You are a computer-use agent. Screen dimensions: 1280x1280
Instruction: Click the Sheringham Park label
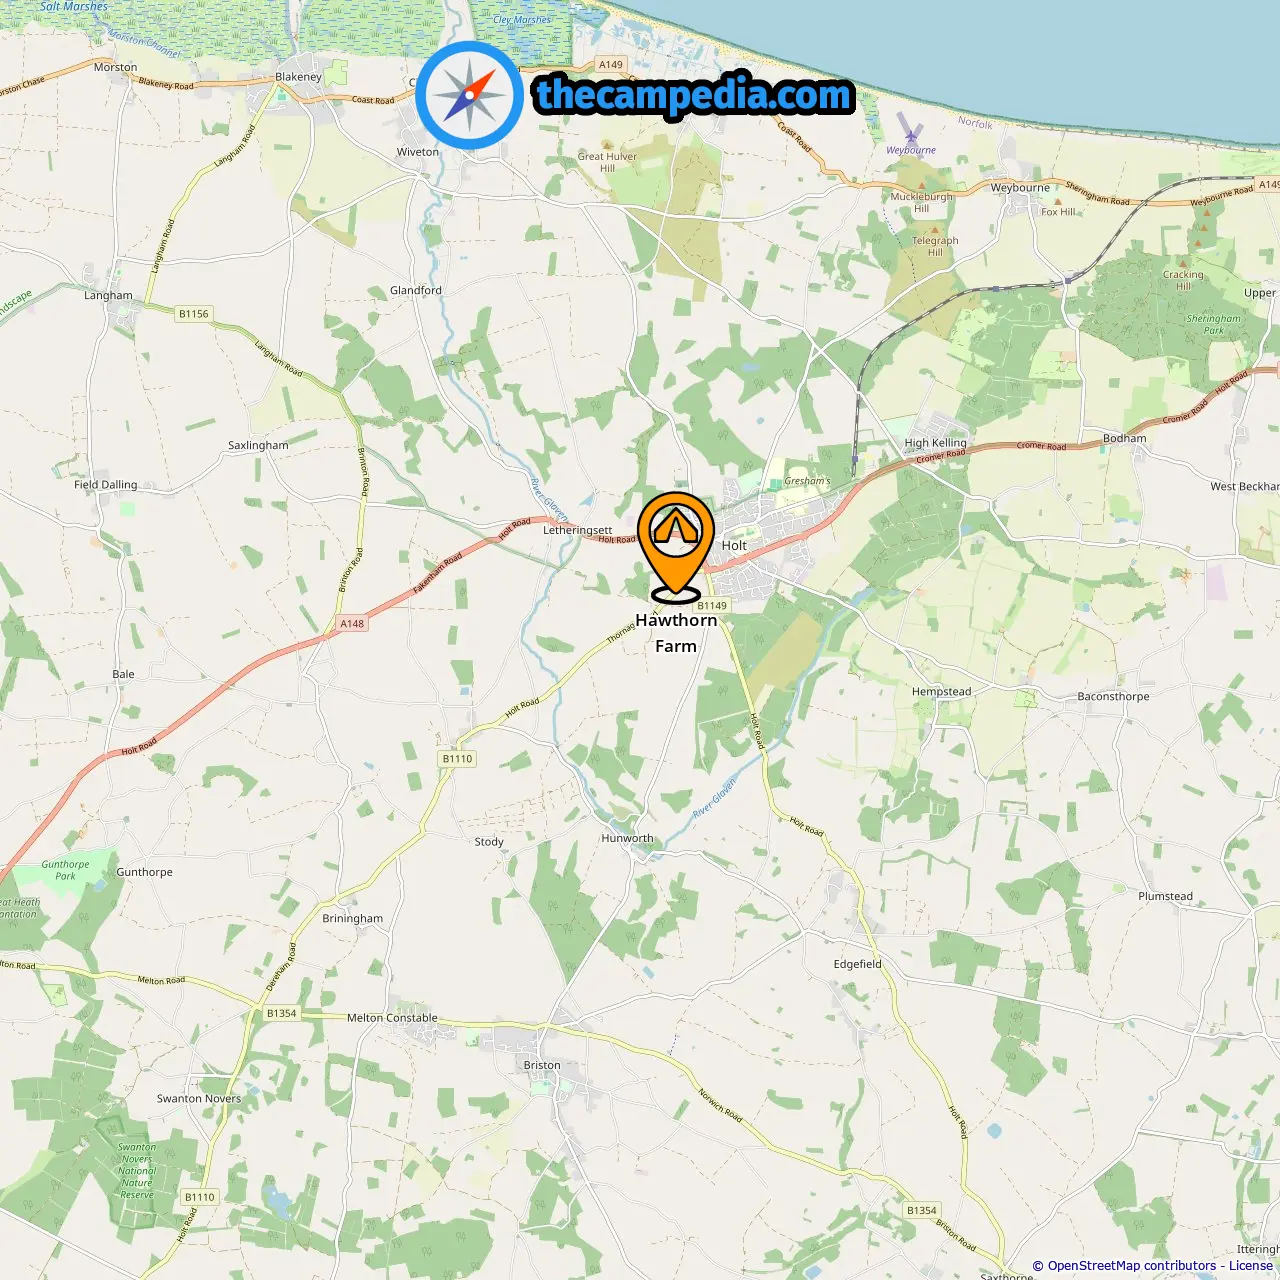click(x=1213, y=324)
